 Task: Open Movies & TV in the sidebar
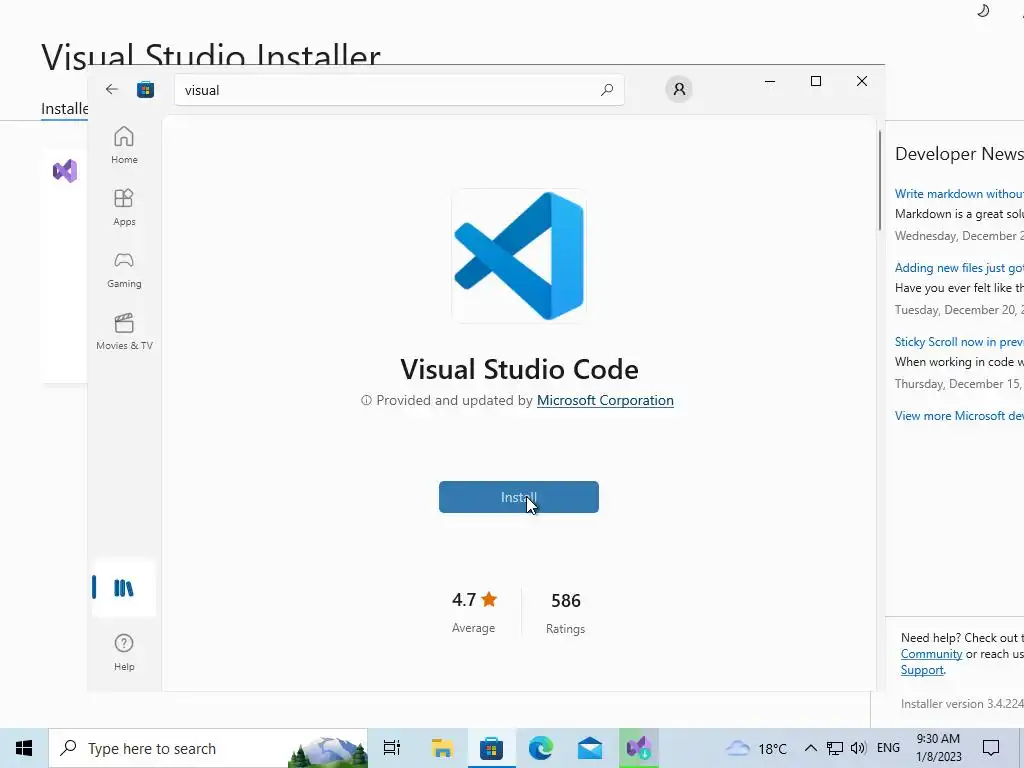click(124, 332)
